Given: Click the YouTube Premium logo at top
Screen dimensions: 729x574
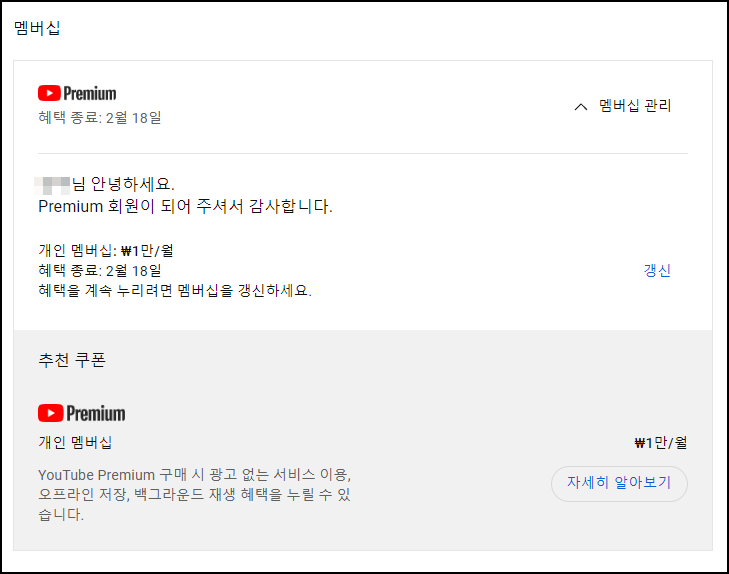Looking at the screenshot, I should 77,93.
